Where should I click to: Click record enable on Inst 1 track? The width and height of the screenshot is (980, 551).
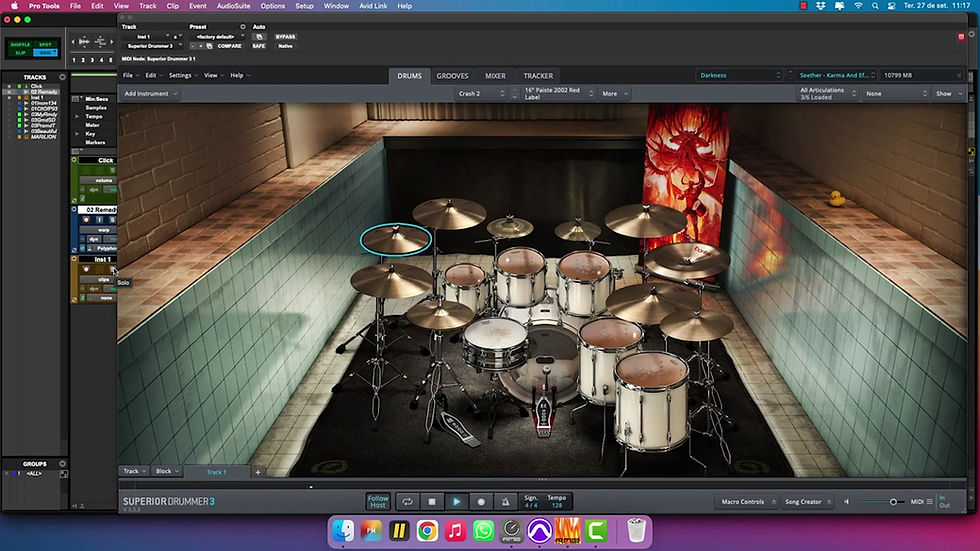(86, 269)
